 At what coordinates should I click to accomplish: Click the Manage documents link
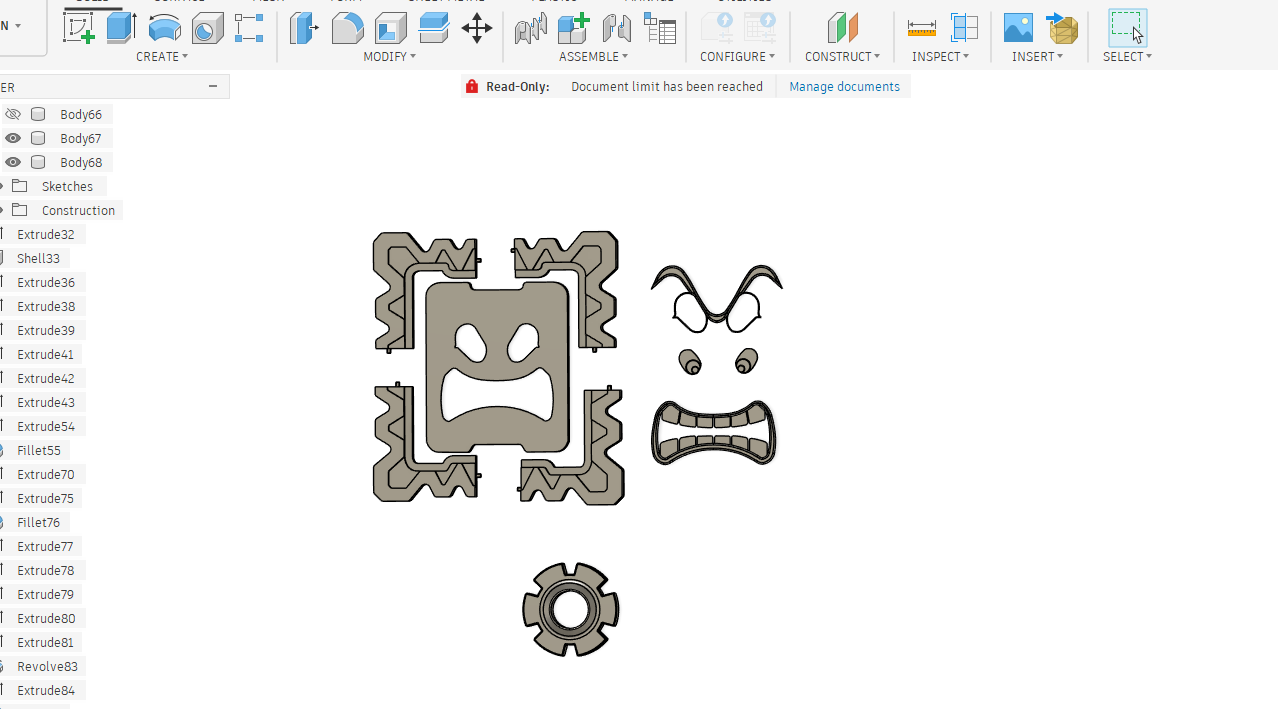(844, 87)
